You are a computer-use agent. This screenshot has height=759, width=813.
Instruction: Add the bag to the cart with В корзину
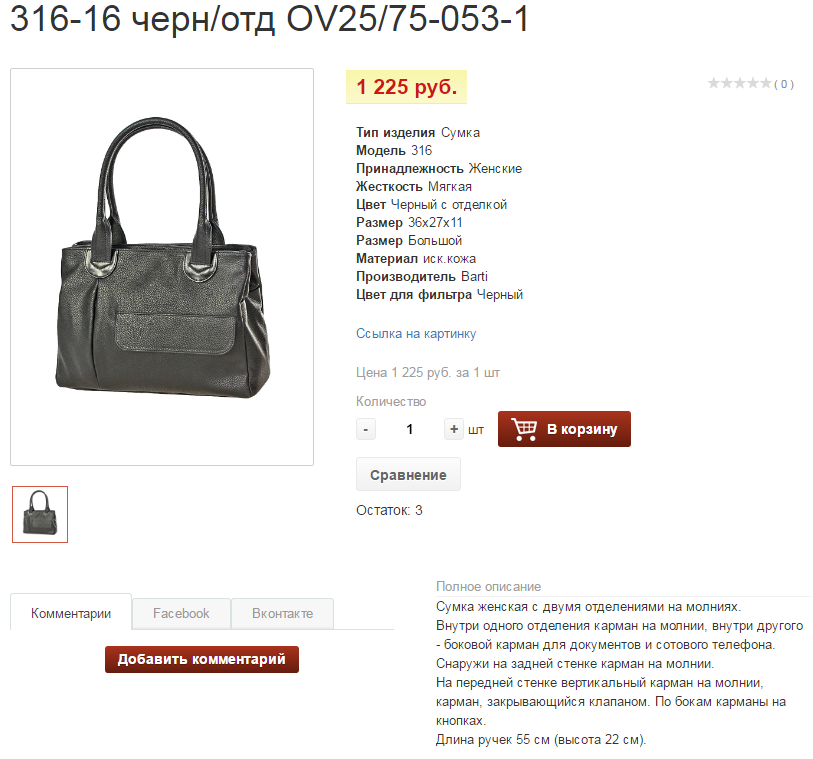tap(564, 429)
